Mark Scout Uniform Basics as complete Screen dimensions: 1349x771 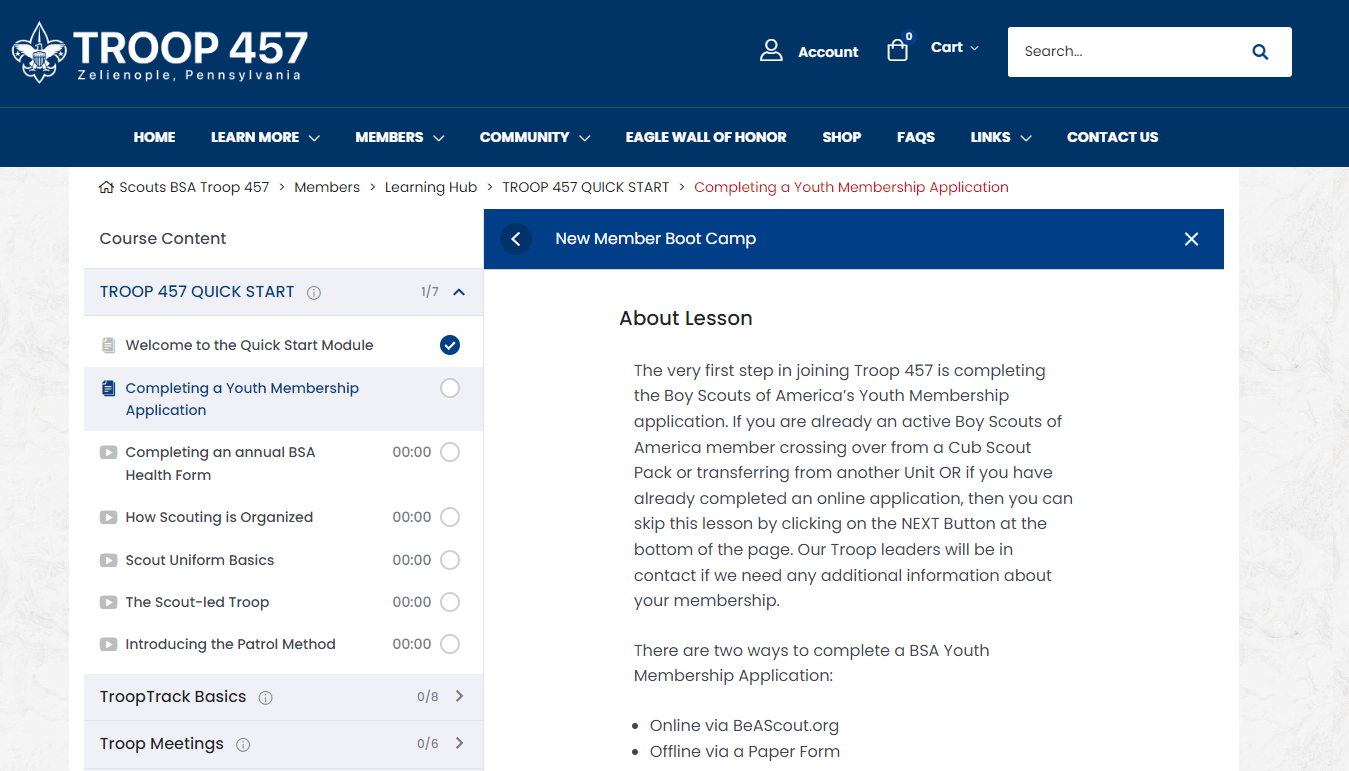[450, 560]
